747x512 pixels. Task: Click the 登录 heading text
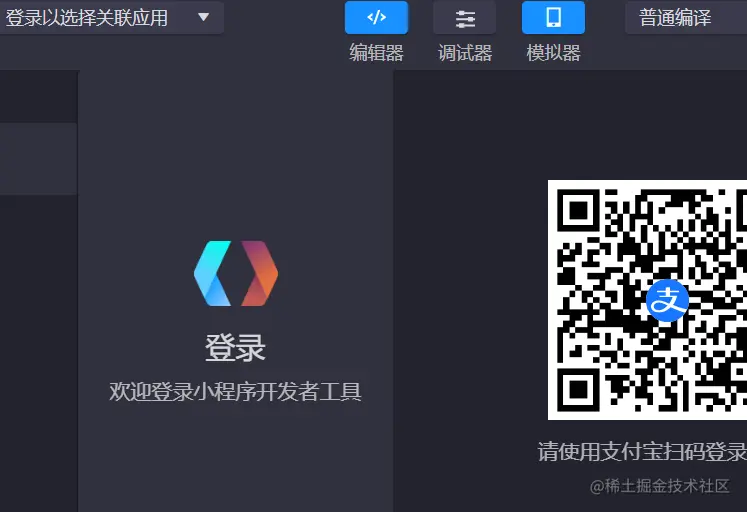point(235,348)
